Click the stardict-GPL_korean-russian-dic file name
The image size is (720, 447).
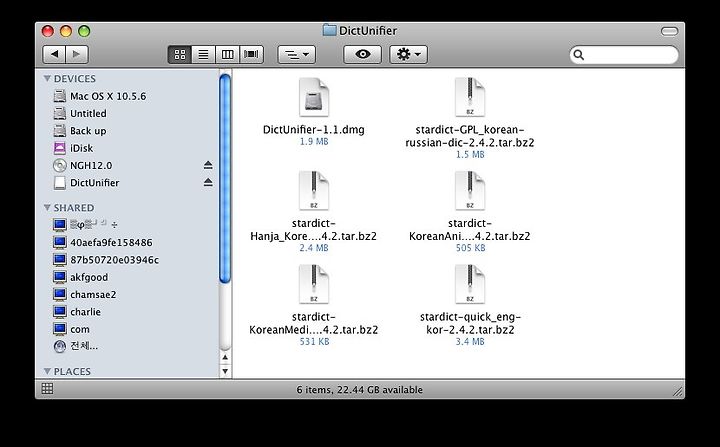coord(470,136)
